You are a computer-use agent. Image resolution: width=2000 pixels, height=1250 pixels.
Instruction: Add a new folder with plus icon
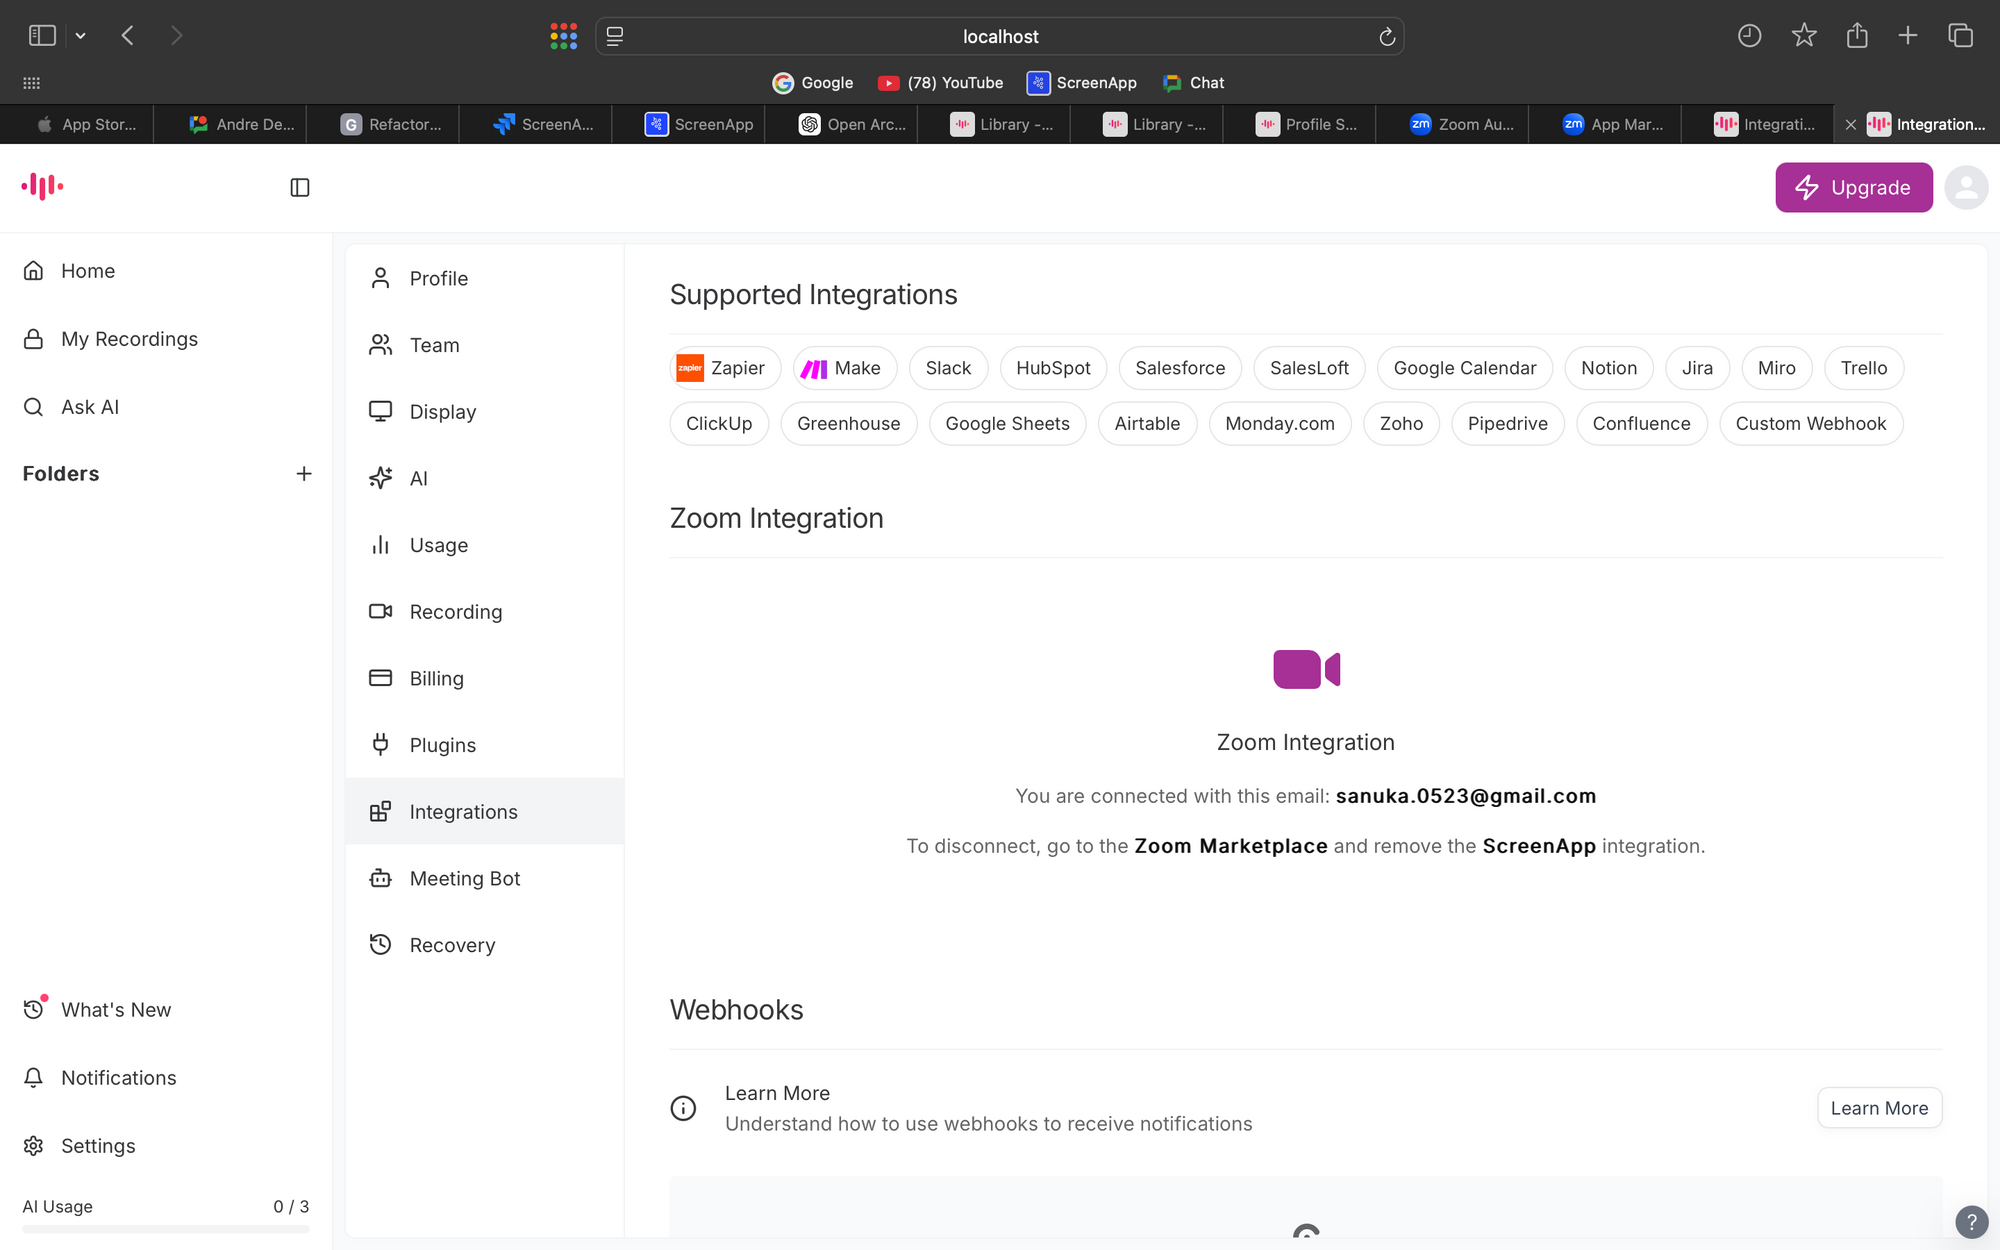tap(304, 474)
